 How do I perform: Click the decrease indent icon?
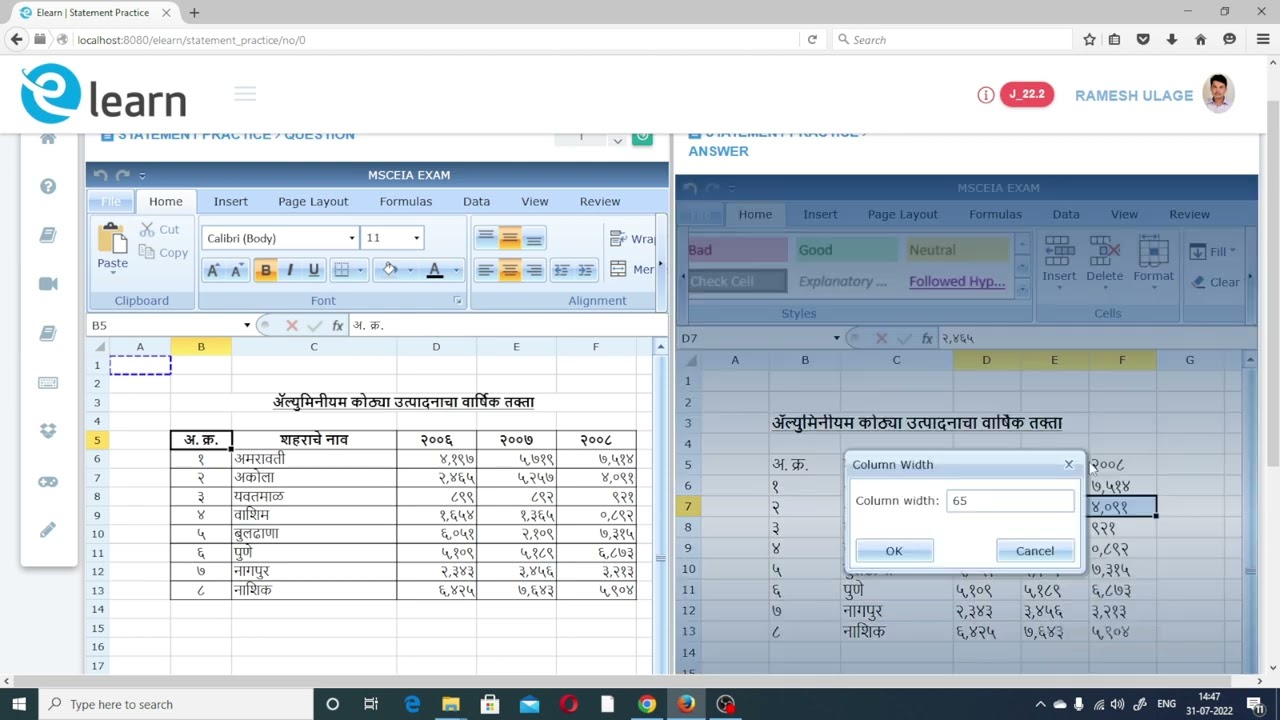coord(561,270)
